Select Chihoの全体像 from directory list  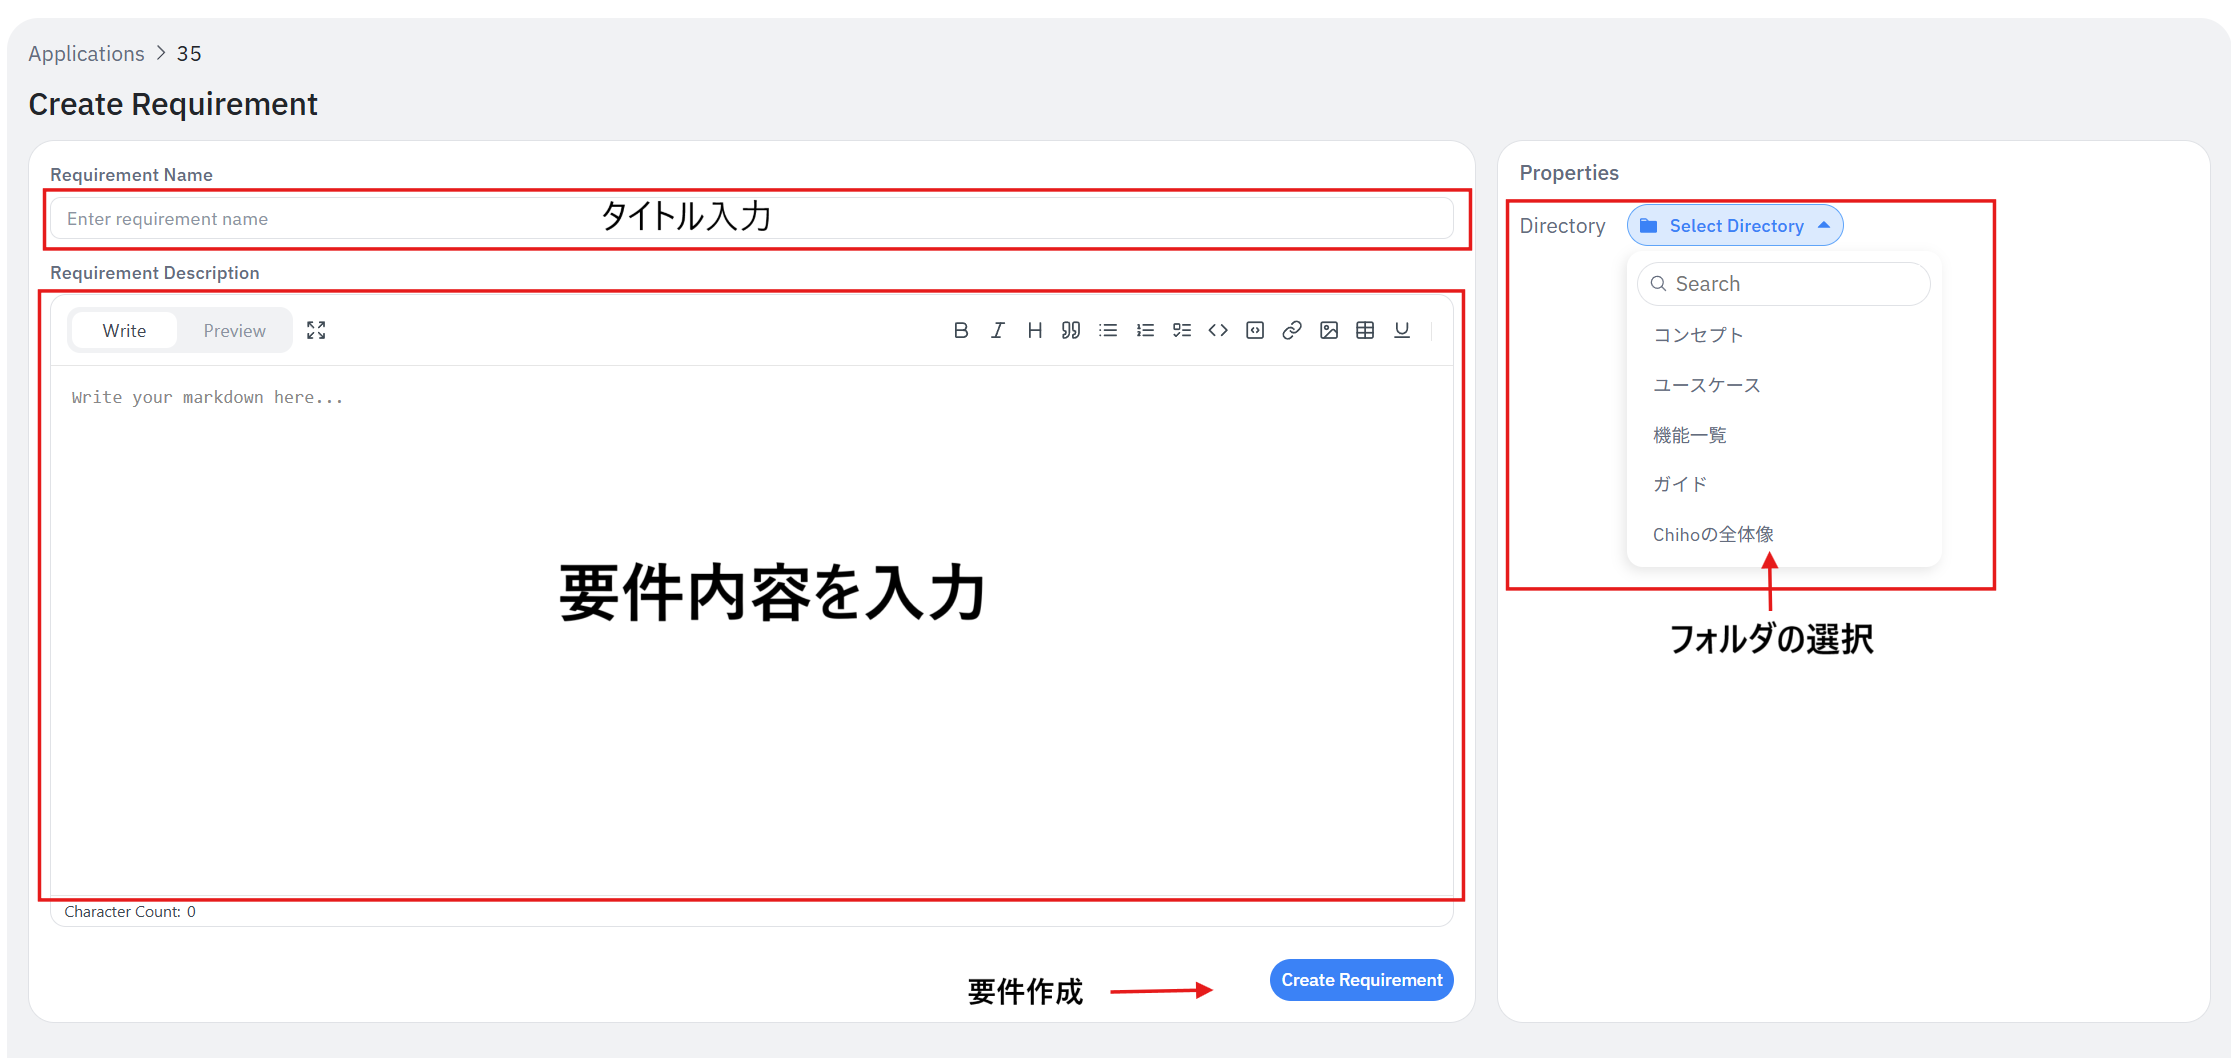pyautogui.click(x=1712, y=534)
